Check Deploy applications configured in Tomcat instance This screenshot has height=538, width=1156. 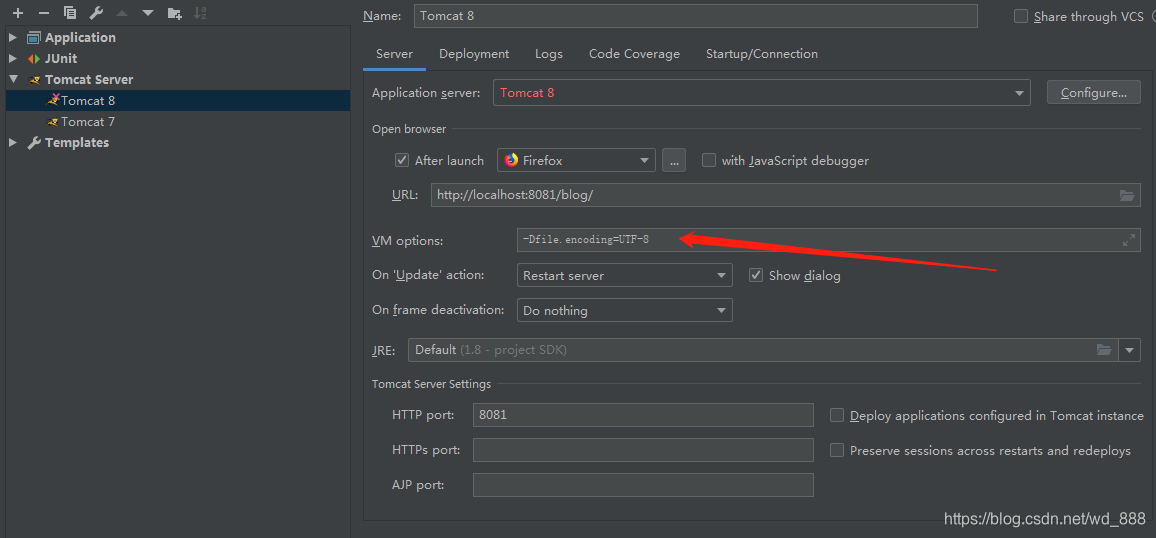coord(837,416)
